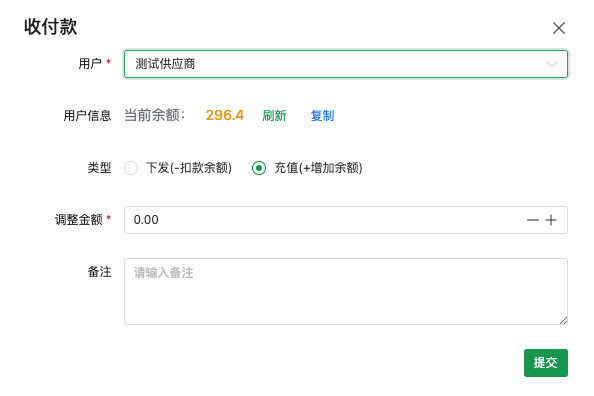
Task: Refresh balance via 刷新 link
Action: [274, 116]
